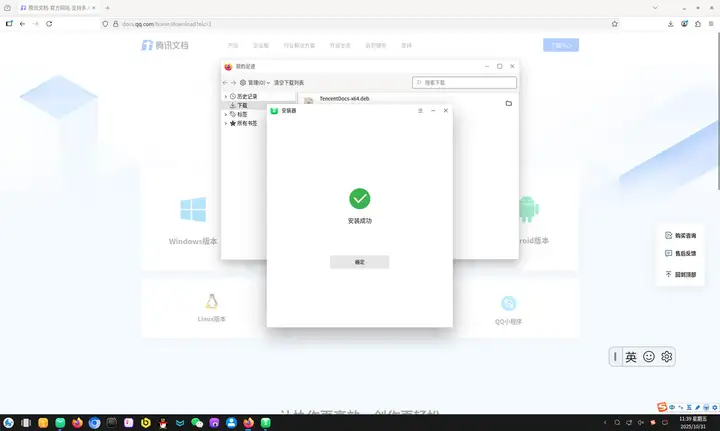Reload the browser page
The height and width of the screenshot is (431, 720).
[x=49, y=24]
